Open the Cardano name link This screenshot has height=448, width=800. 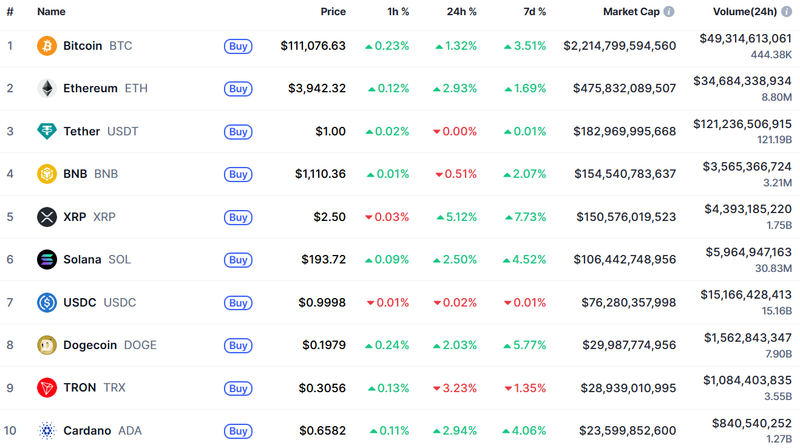point(86,431)
